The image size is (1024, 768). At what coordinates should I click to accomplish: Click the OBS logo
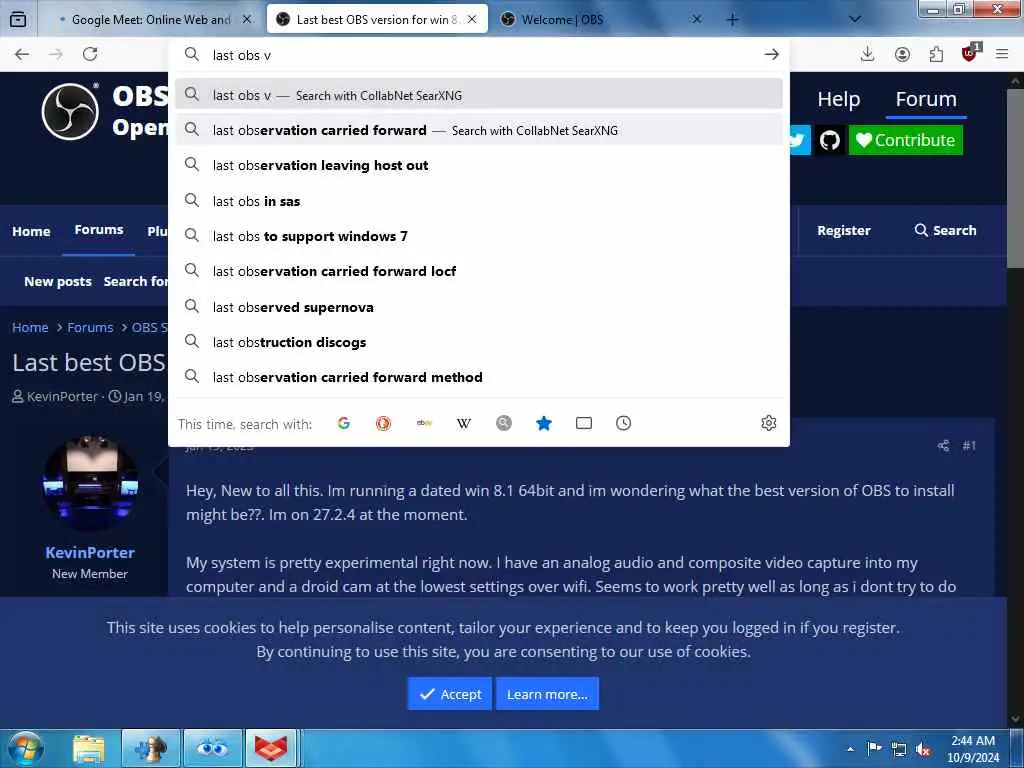[x=71, y=112]
